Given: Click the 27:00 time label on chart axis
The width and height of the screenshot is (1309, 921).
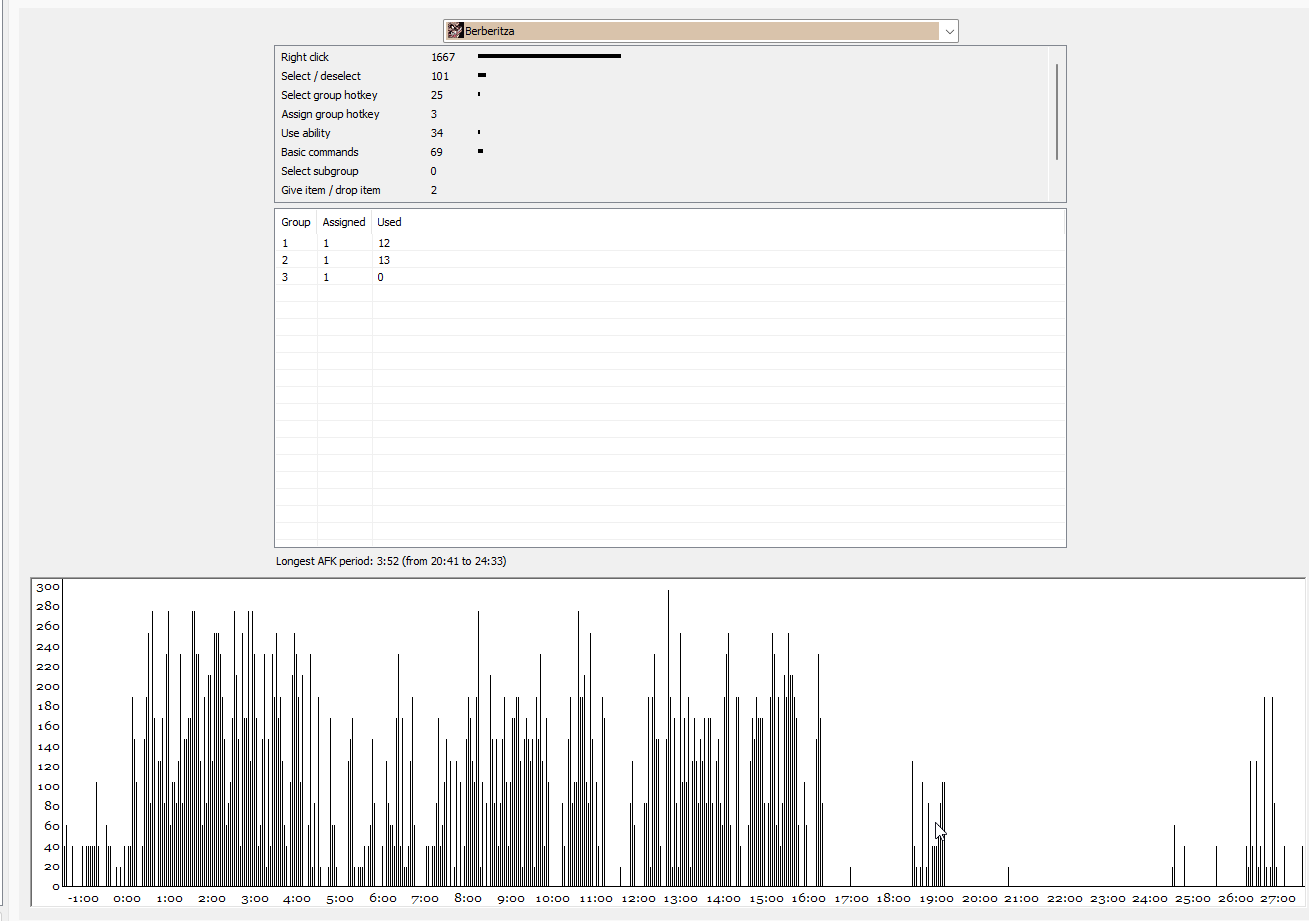Looking at the screenshot, I should click(1277, 899).
